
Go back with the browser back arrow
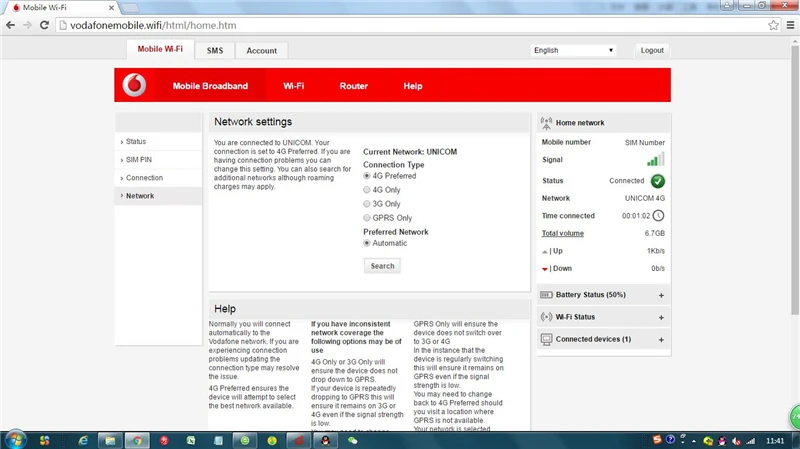point(10,25)
